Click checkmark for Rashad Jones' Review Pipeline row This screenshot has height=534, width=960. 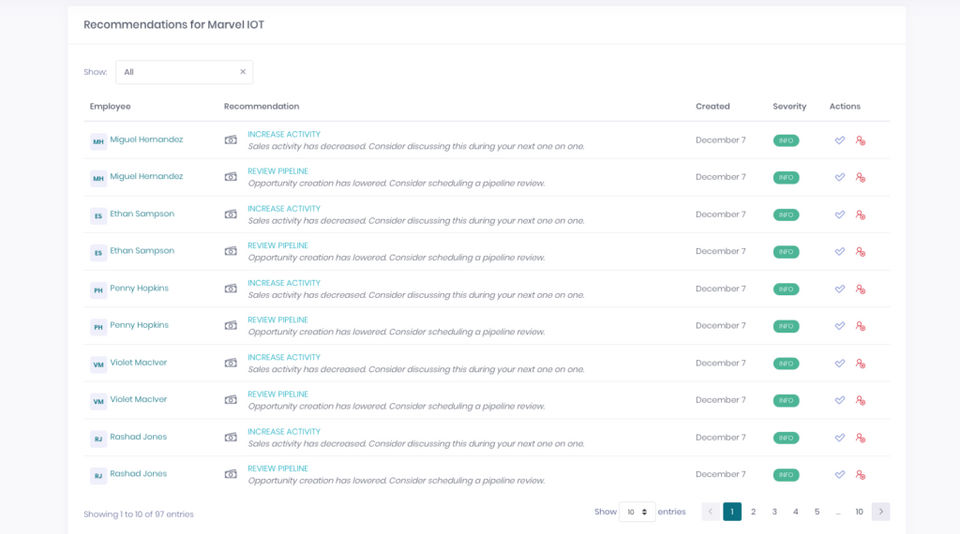click(840, 475)
